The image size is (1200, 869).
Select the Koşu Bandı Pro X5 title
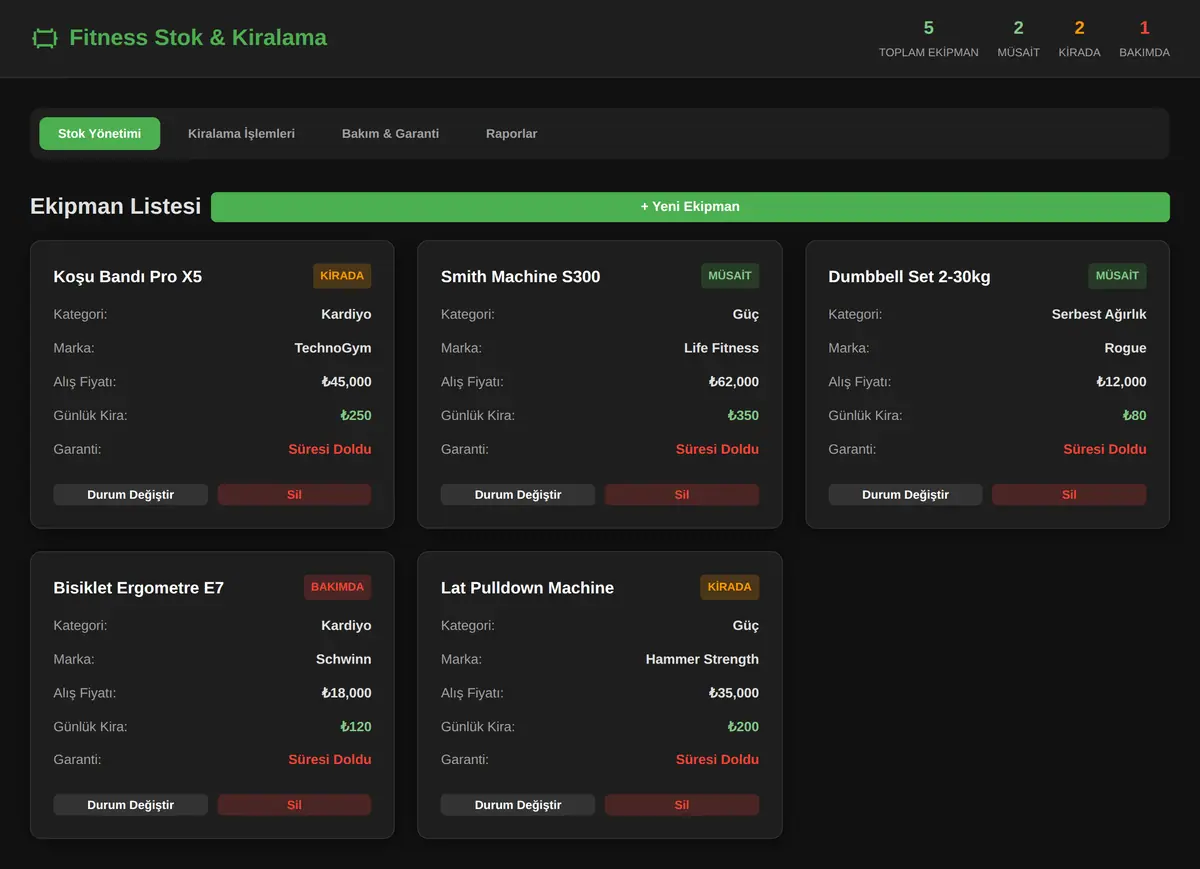[128, 277]
